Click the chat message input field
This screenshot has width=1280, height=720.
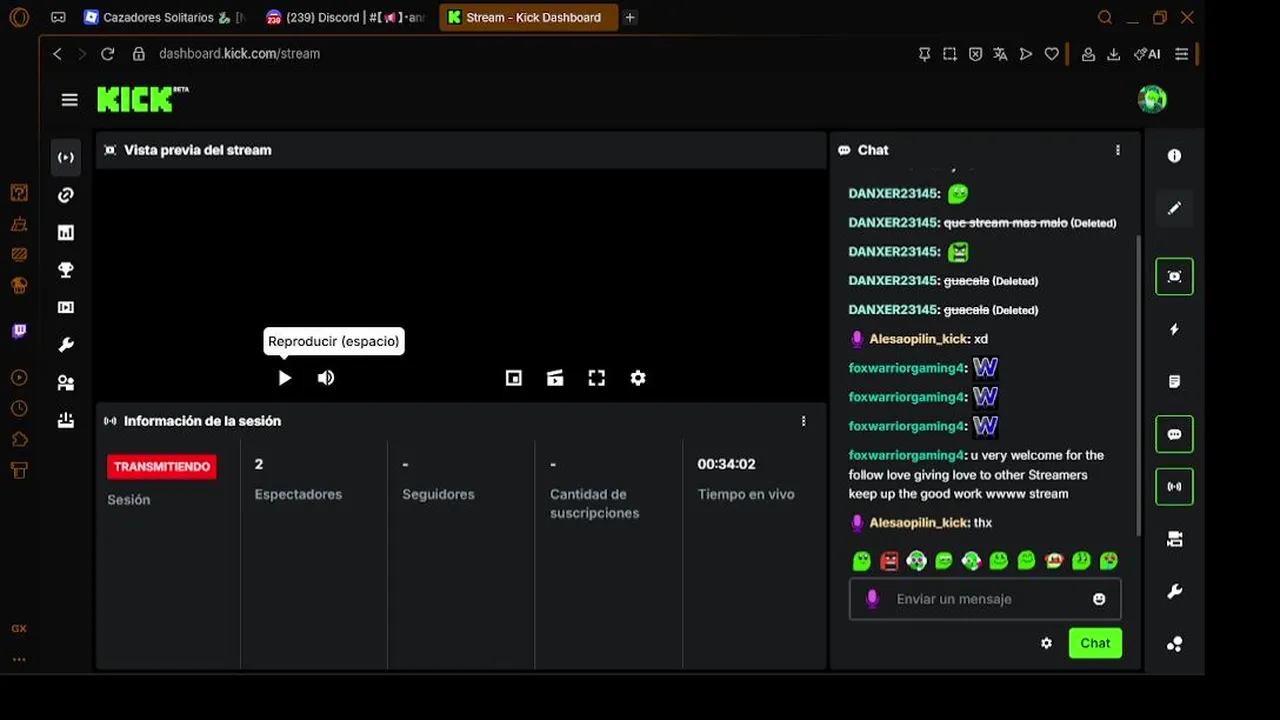pos(985,599)
